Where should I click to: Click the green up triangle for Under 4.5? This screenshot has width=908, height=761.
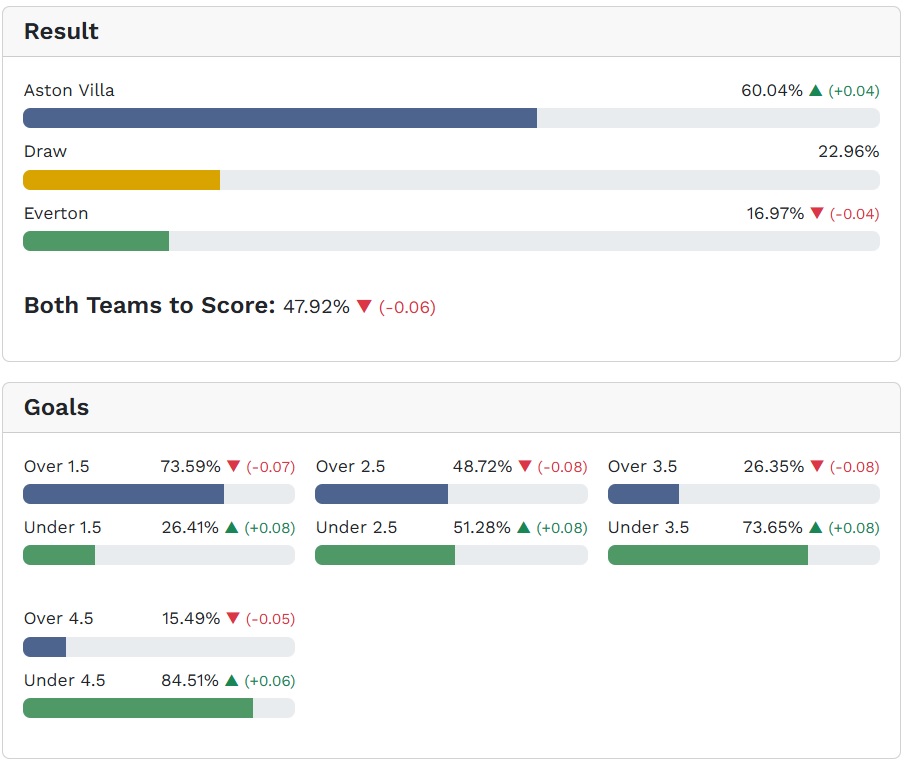232,680
